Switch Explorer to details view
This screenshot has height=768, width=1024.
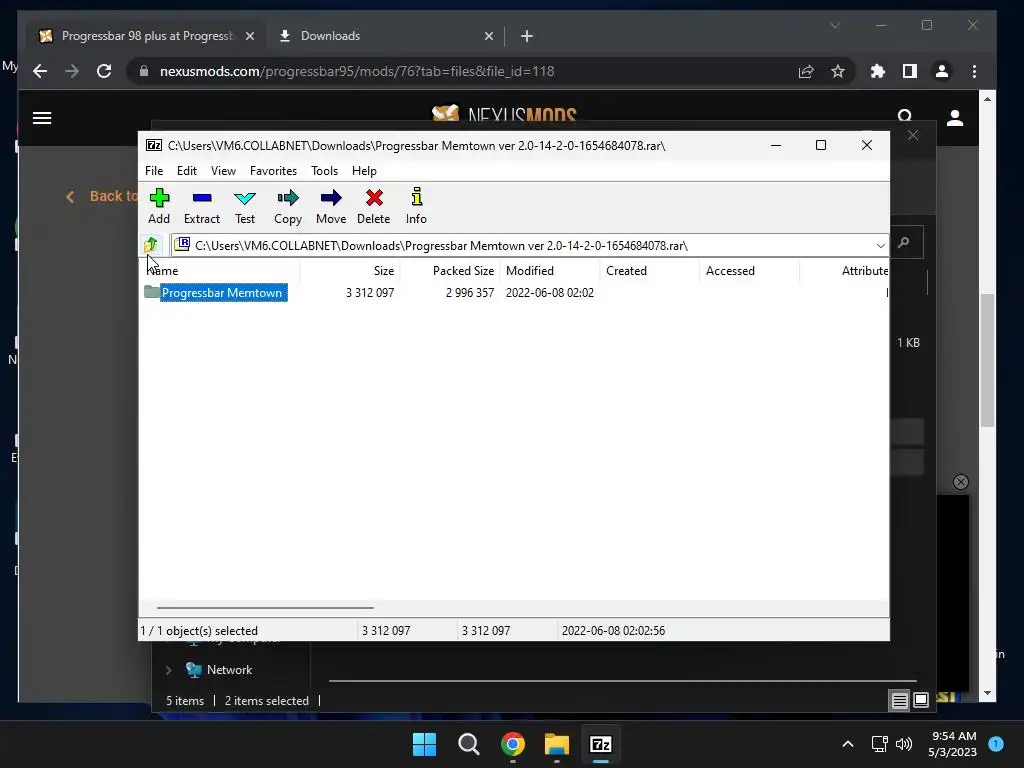[899, 701]
